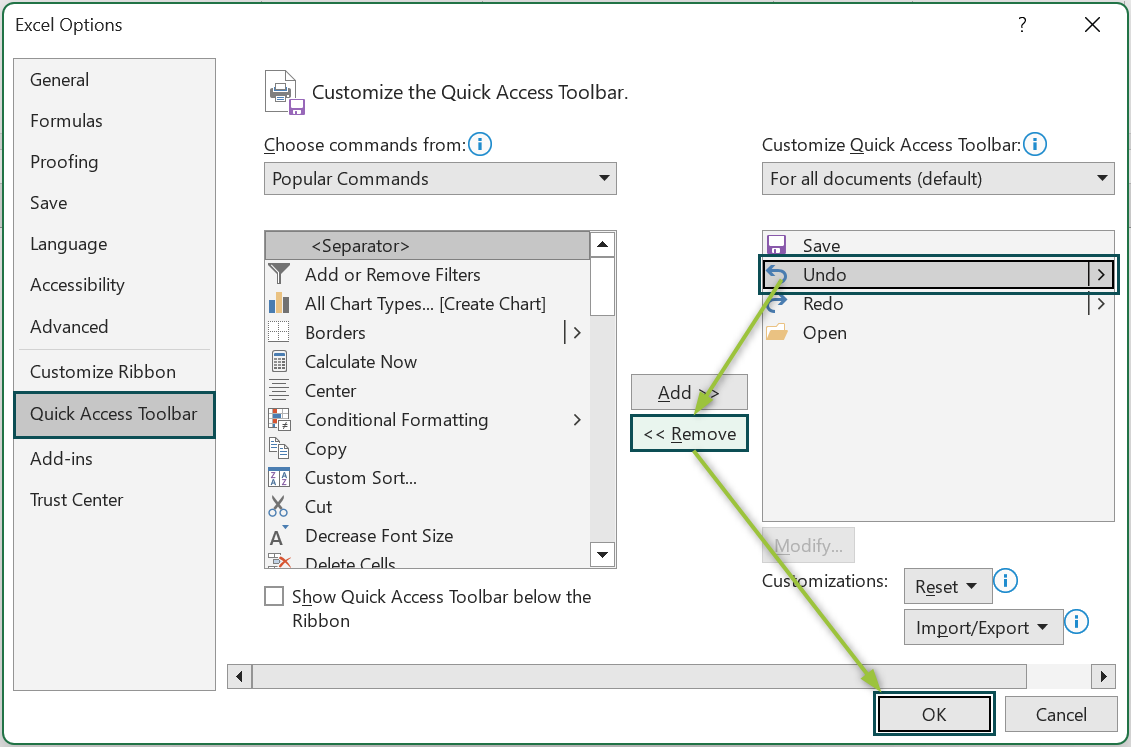Click the All Chart Types bar chart icon
The height and width of the screenshot is (747, 1131).
278,303
